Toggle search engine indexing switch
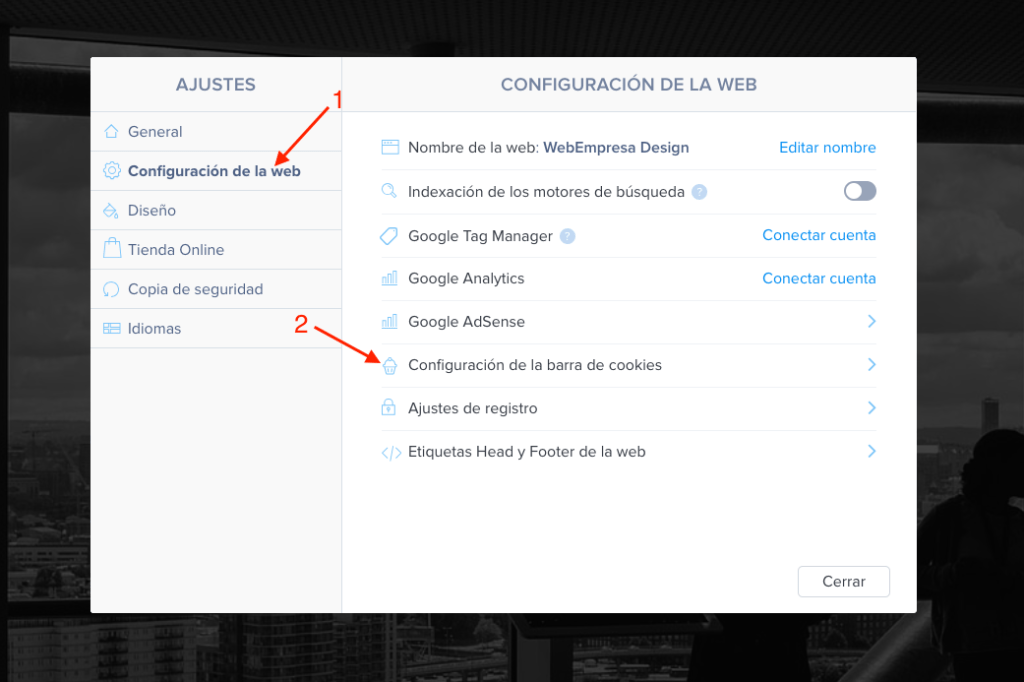 [859, 191]
